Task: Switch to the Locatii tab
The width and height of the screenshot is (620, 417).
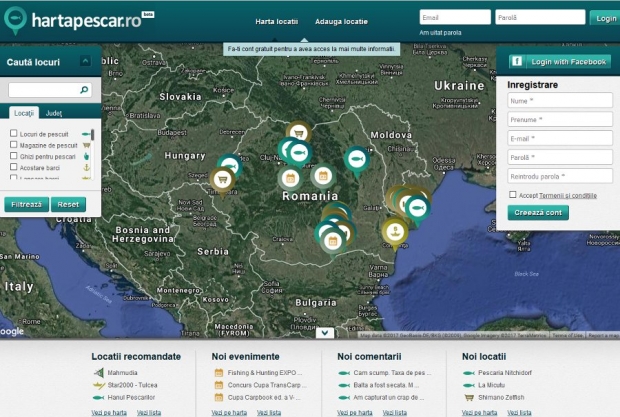Action: pos(24,113)
